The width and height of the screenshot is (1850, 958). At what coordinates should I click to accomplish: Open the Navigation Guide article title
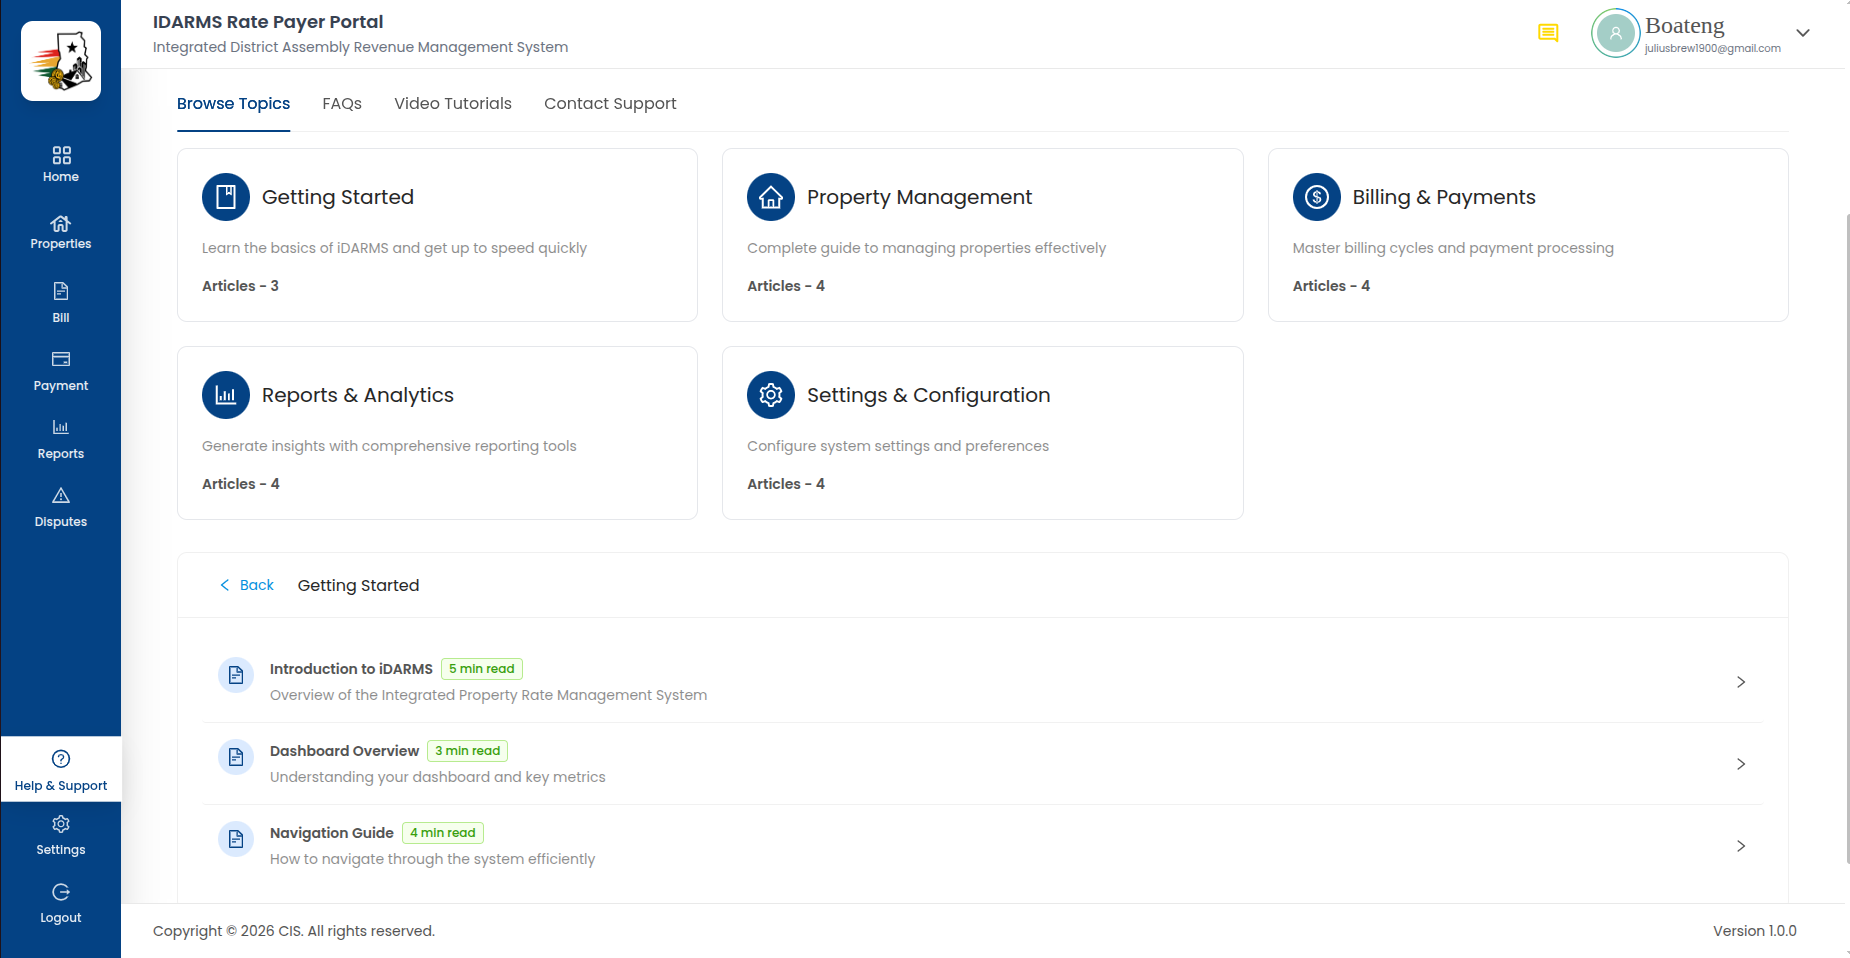pos(332,833)
